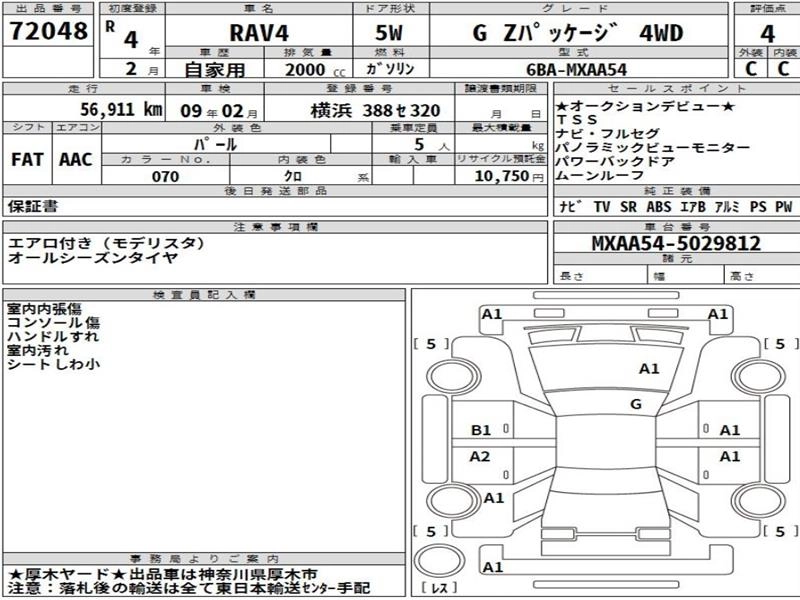Viewport: 800px width, 600px height.
Task: Click the A2 damage mark on diagram
Action: tap(480, 456)
